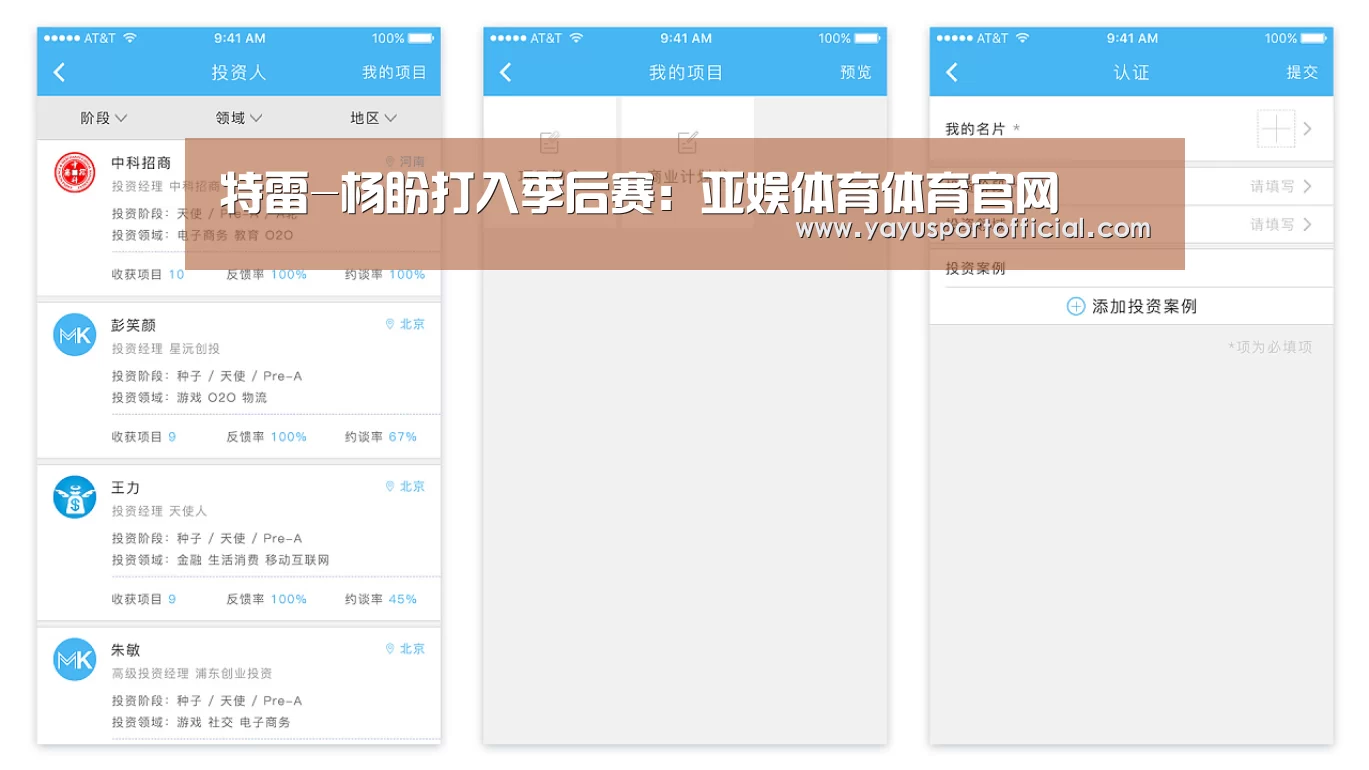Screen dimensions: 1369x770
Task: Click 反馈率 100% in 彭笑颜 card
Action: click(x=267, y=436)
